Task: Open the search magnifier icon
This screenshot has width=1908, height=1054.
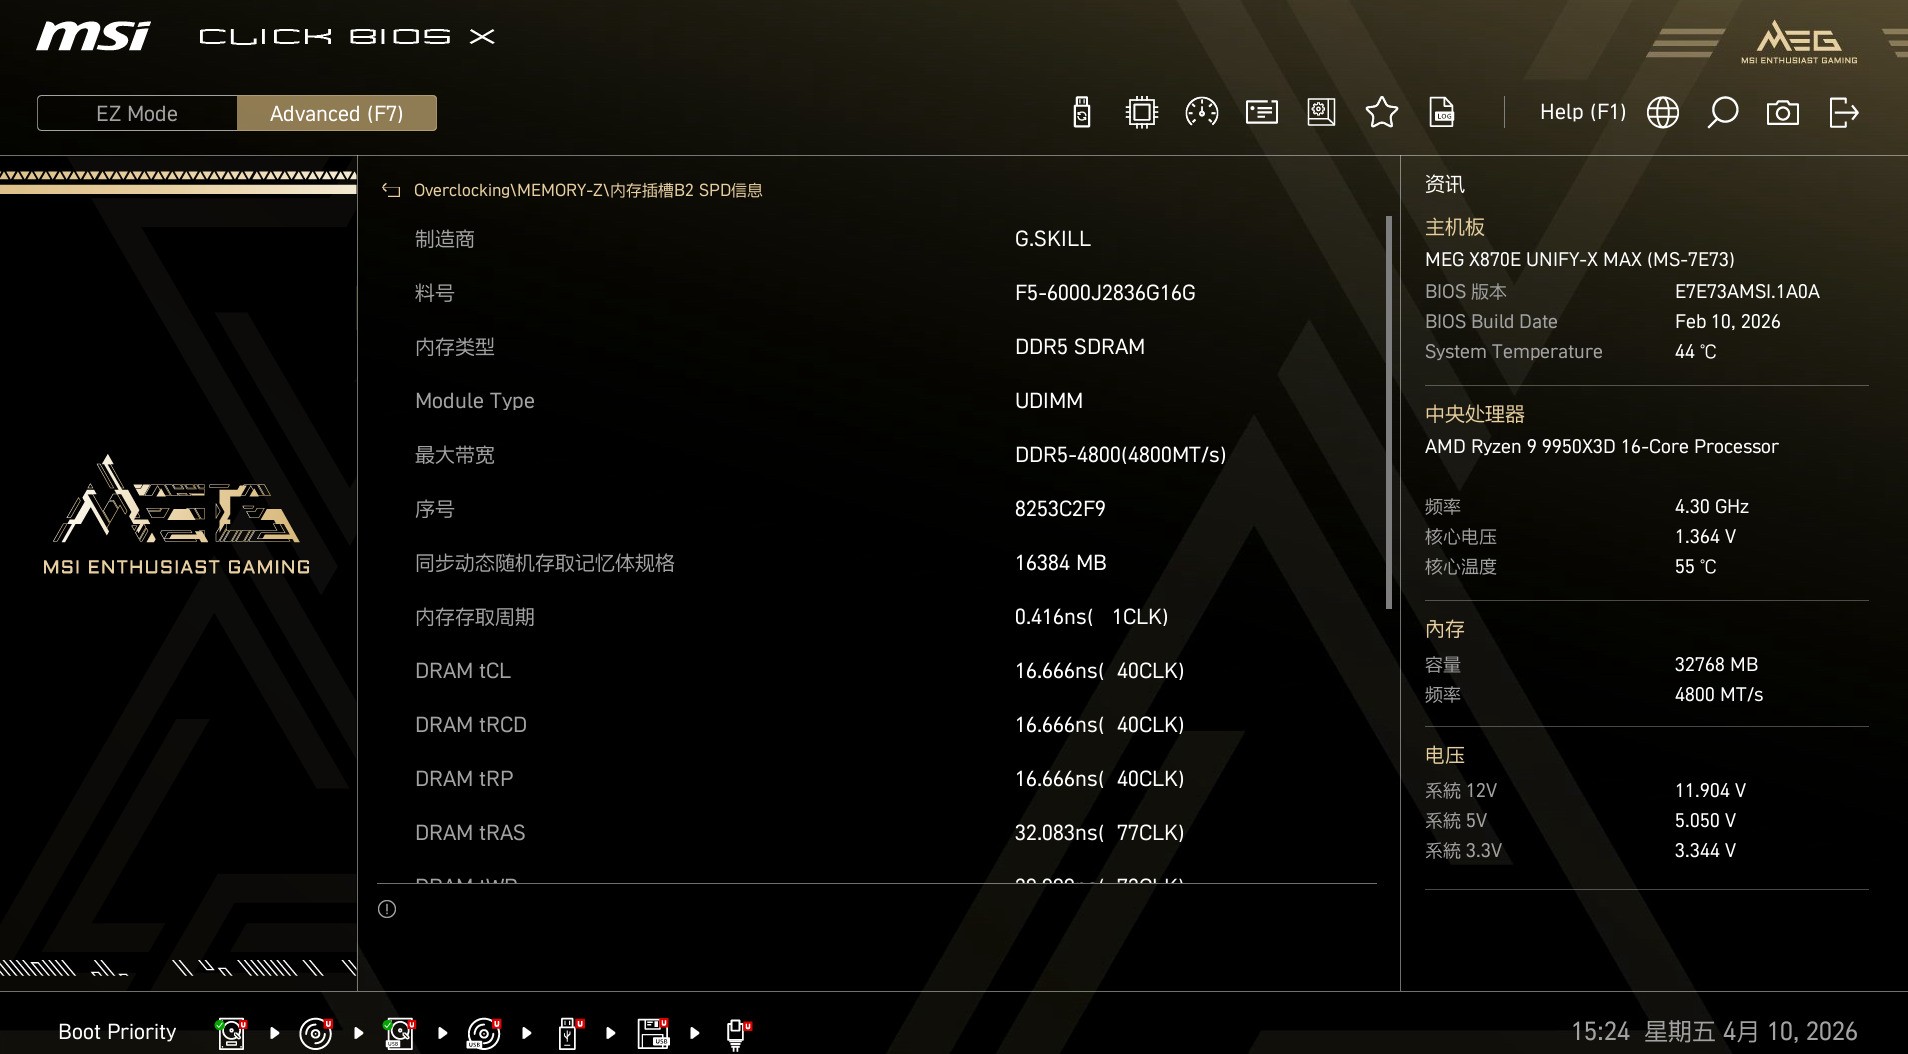Action: click(x=1723, y=112)
